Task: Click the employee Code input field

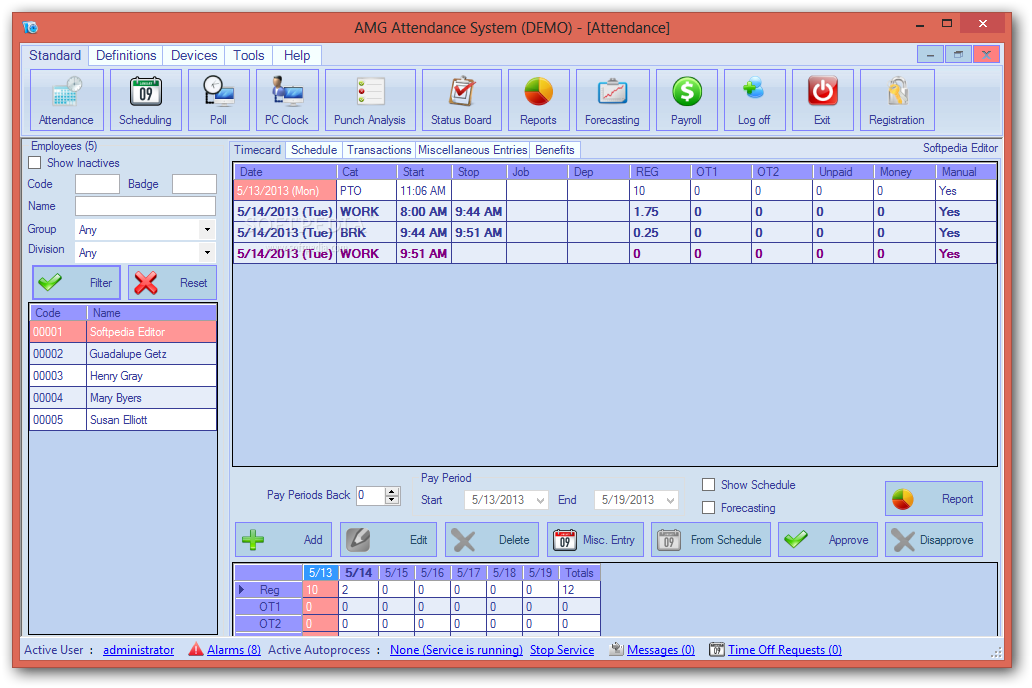Action: coord(97,184)
